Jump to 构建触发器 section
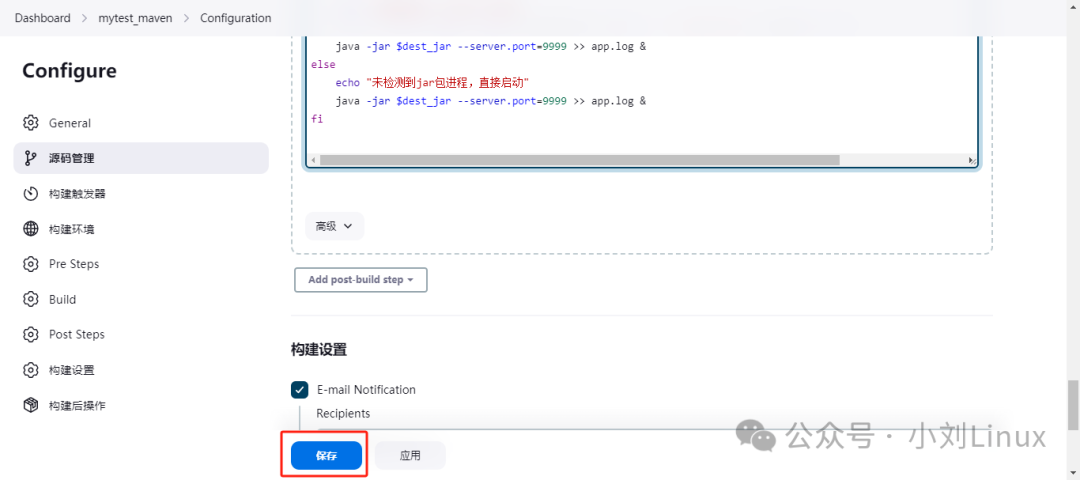This screenshot has width=1080, height=480. (x=141, y=194)
